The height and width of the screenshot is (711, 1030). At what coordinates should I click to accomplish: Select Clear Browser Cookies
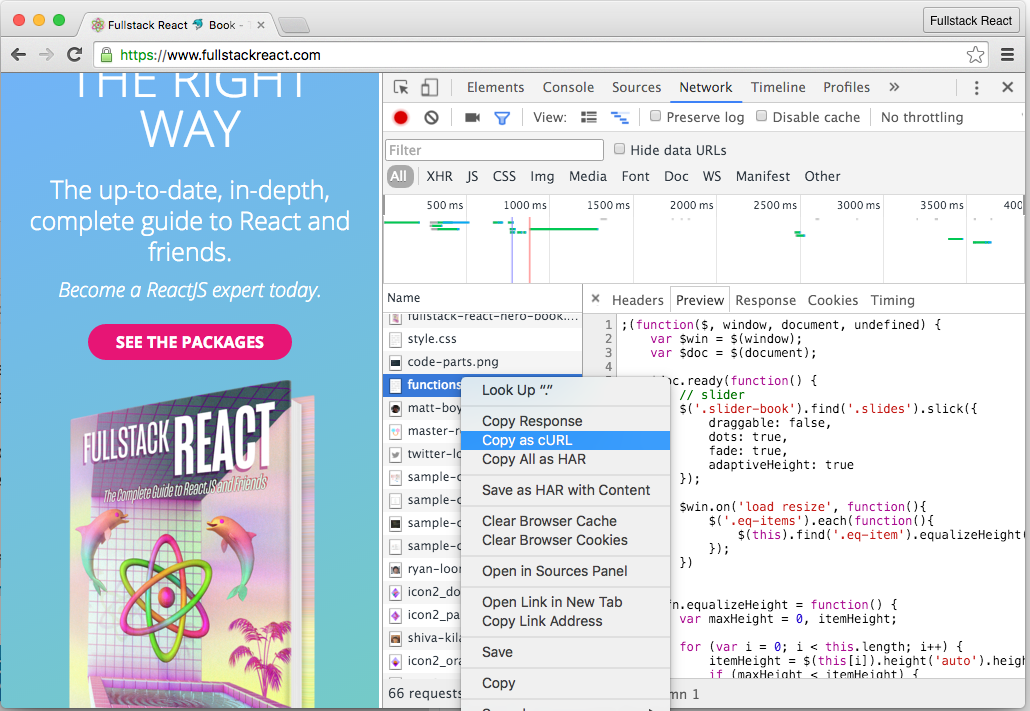pos(565,540)
